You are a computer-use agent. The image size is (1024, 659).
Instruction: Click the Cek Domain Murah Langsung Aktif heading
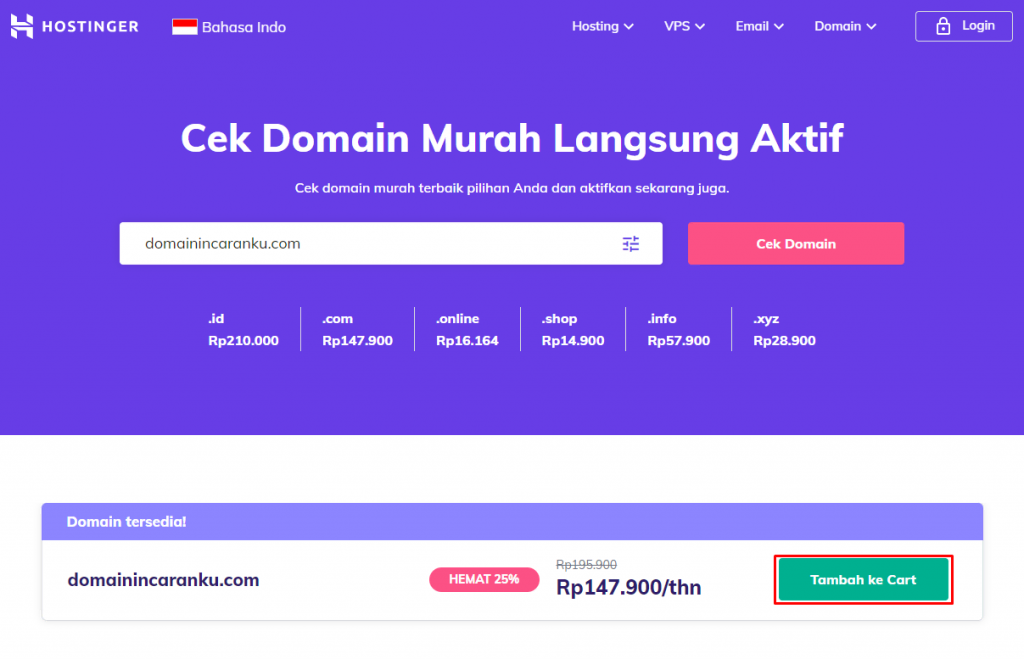click(x=512, y=139)
